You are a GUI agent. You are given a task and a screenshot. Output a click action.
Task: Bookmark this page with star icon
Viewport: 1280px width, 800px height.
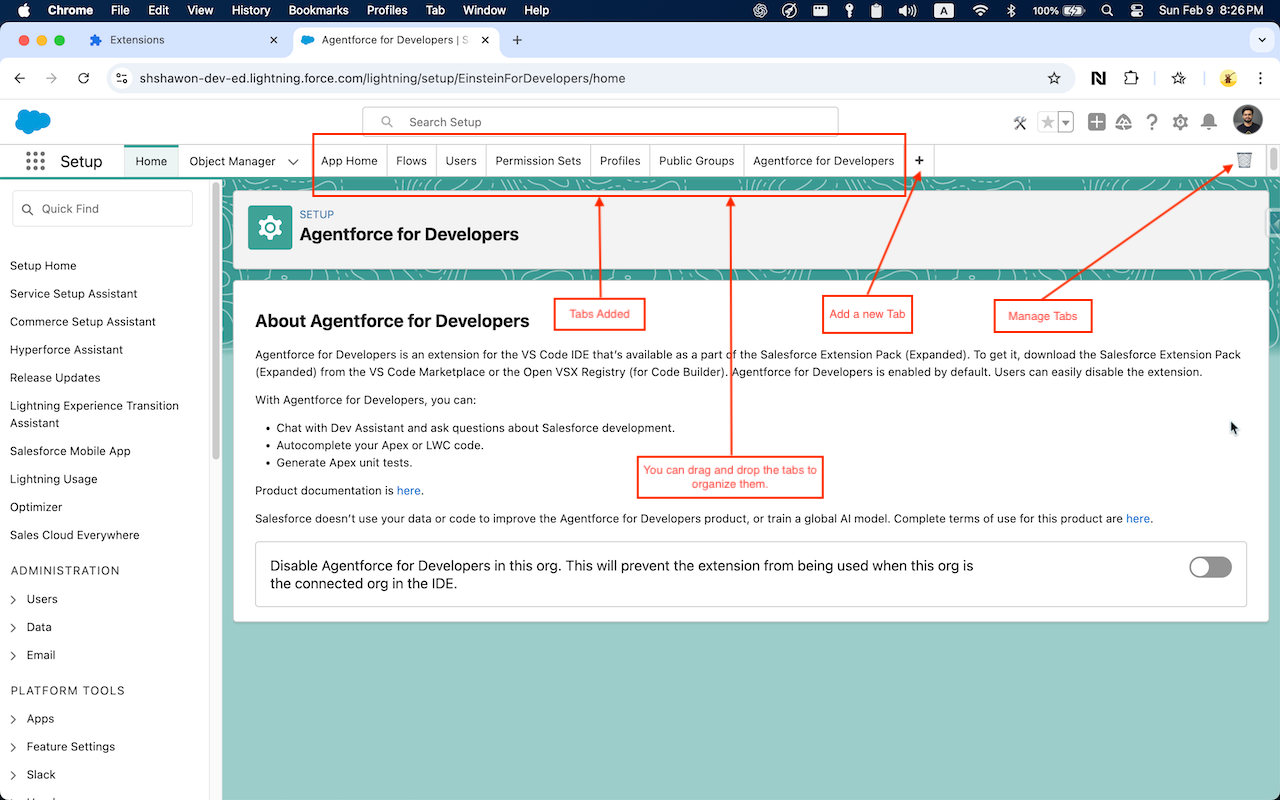[1053, 78]
